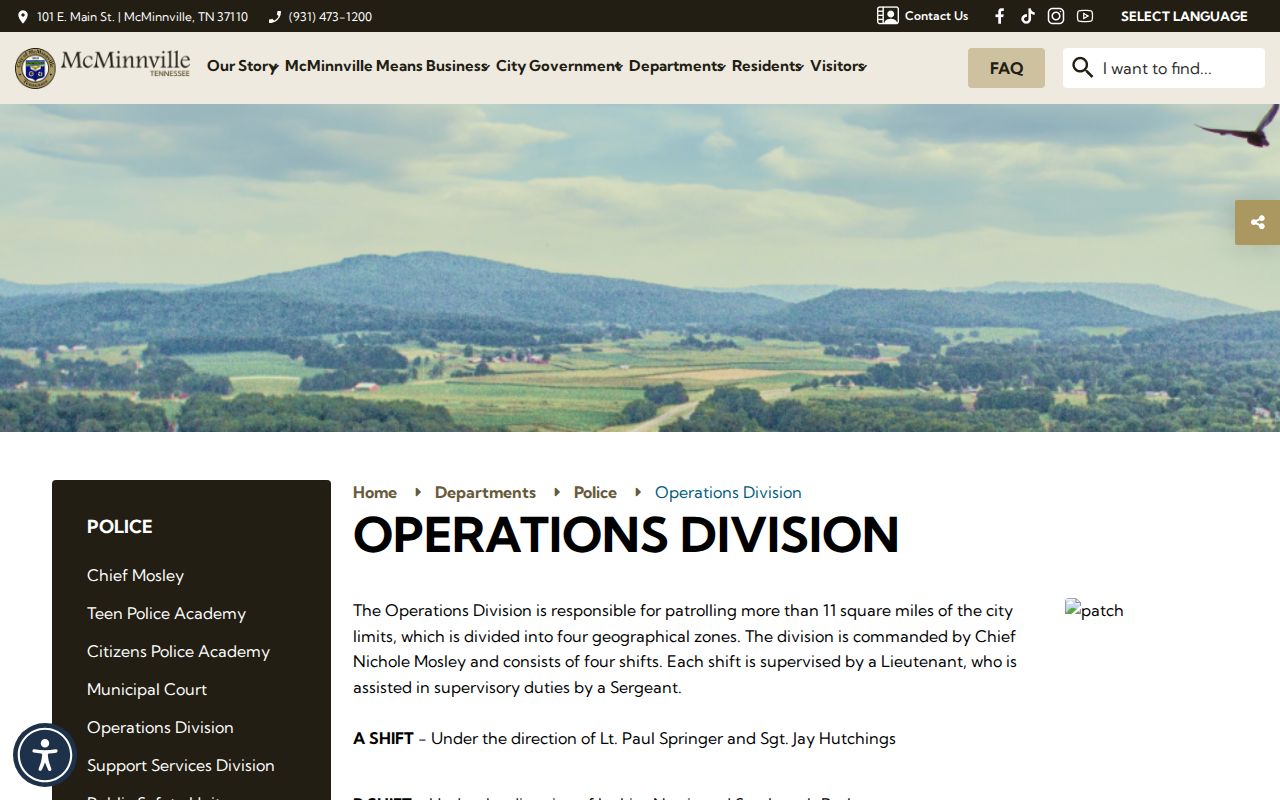Open the accessibility widget icon
Screen dimensions: 1280x800
pos(45,755)
